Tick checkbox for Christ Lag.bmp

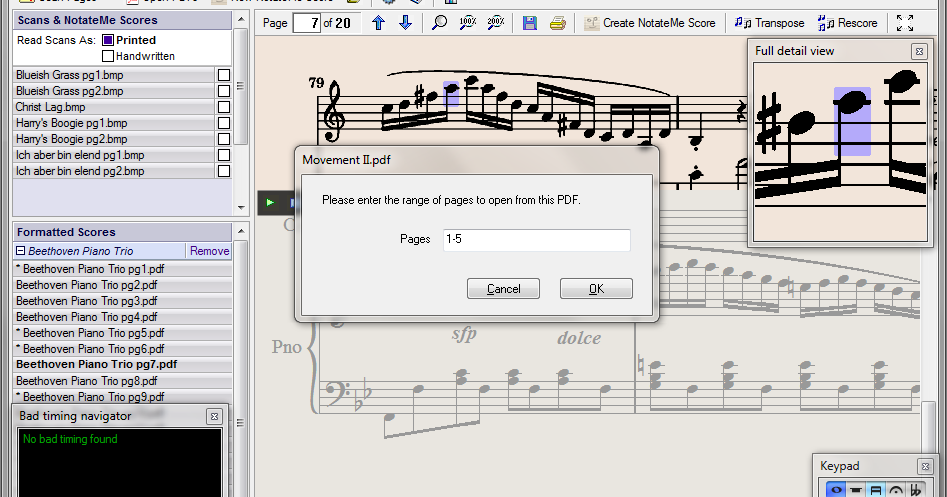(223, 107)
